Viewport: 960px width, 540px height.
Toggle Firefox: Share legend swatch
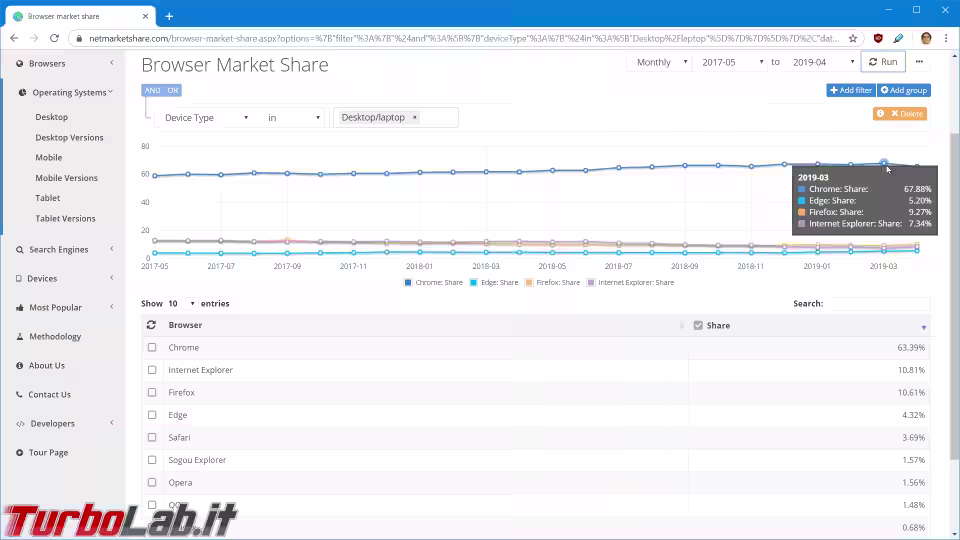pyautogui.click(x=529, y=283)
